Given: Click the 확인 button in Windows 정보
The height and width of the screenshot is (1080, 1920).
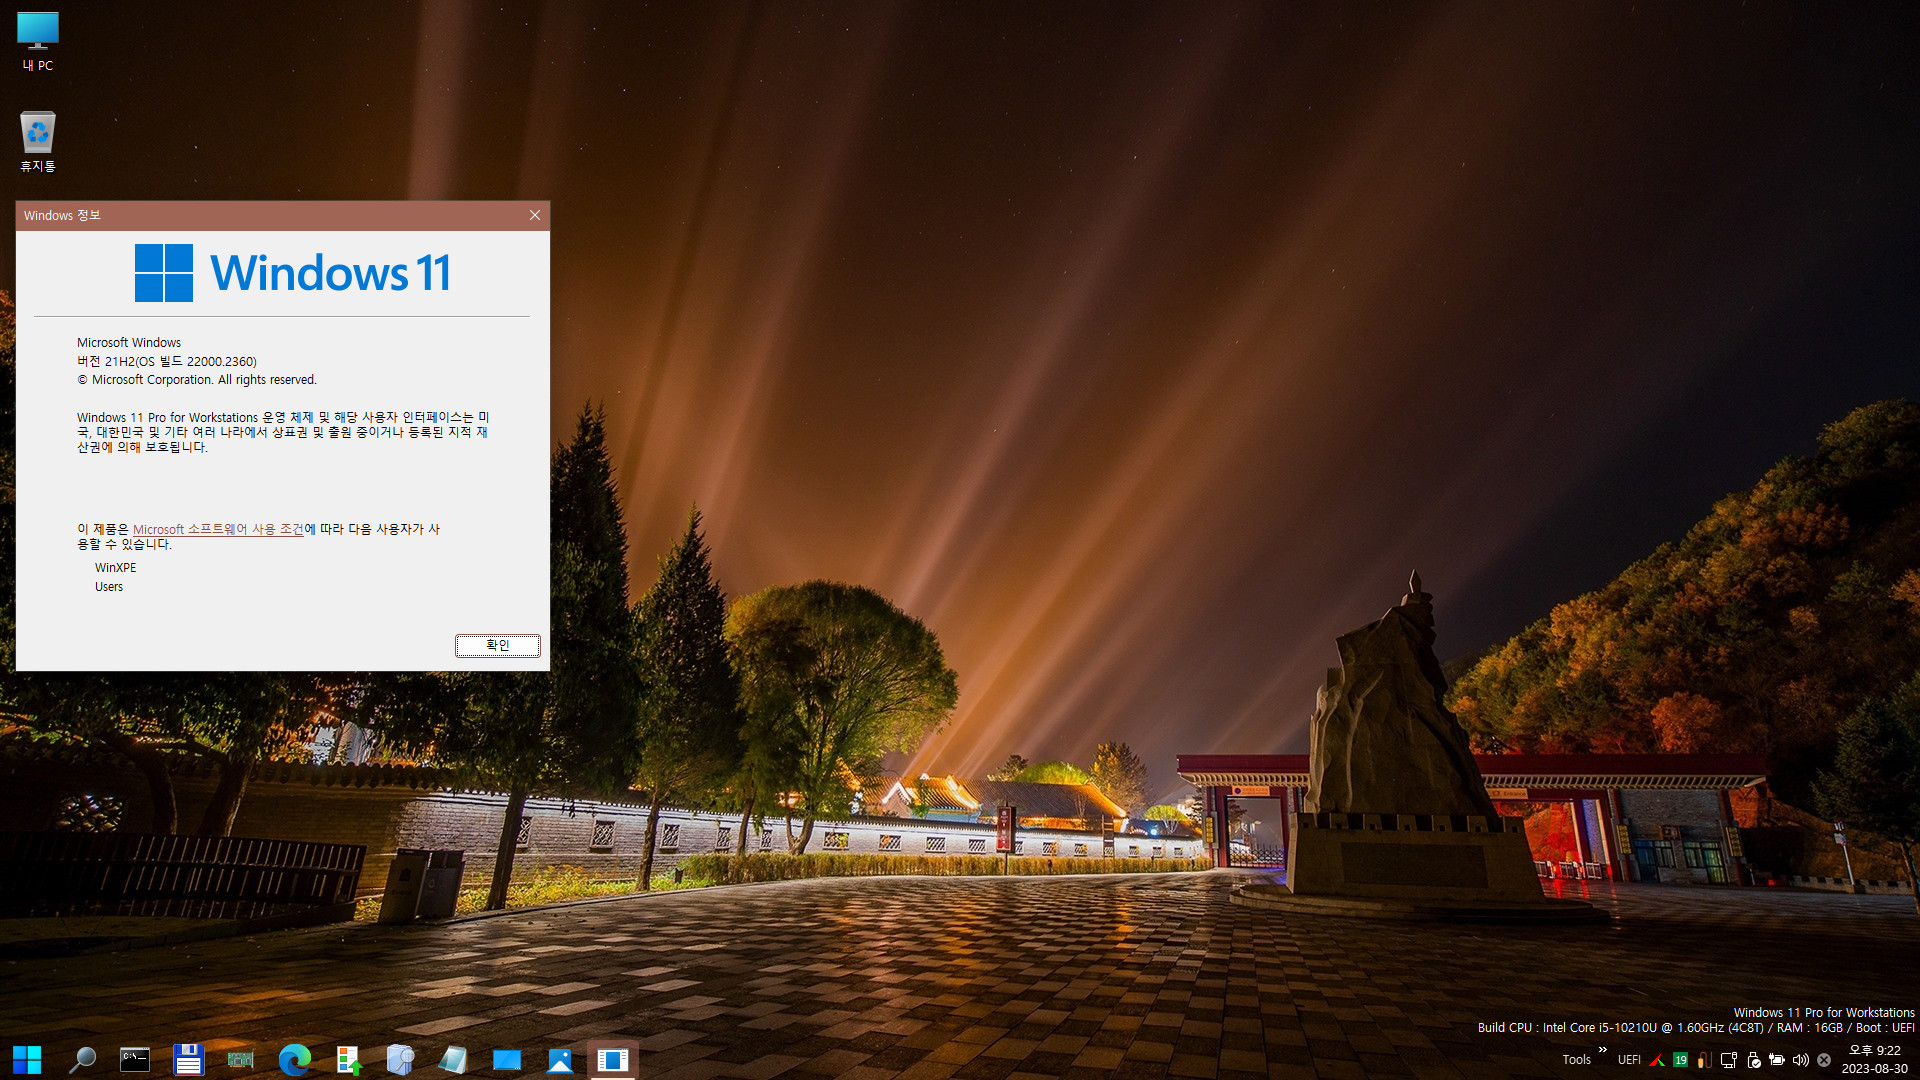Looking at the screenshot, I should click(498, 645).
